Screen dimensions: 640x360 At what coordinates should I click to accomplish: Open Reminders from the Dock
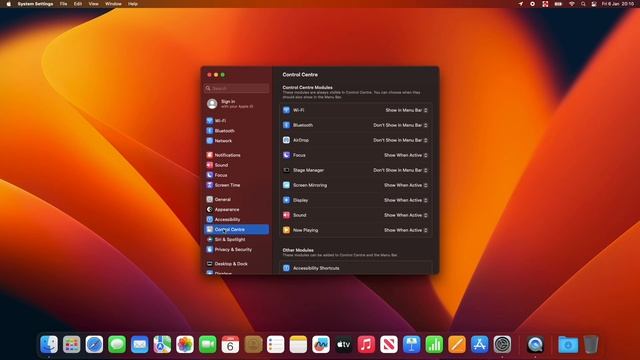[x=276, y=344]
